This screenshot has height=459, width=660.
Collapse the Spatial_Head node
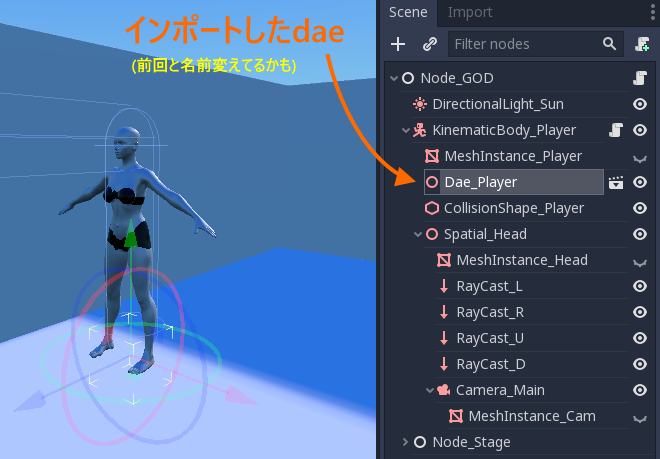coord(418,234)
